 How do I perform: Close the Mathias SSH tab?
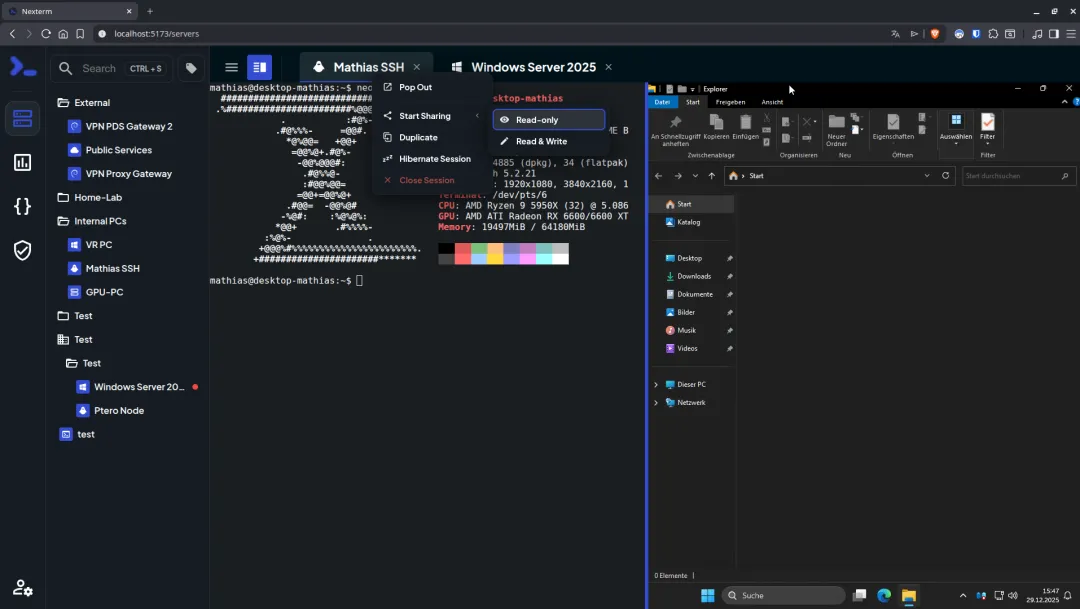coord(417,67)
